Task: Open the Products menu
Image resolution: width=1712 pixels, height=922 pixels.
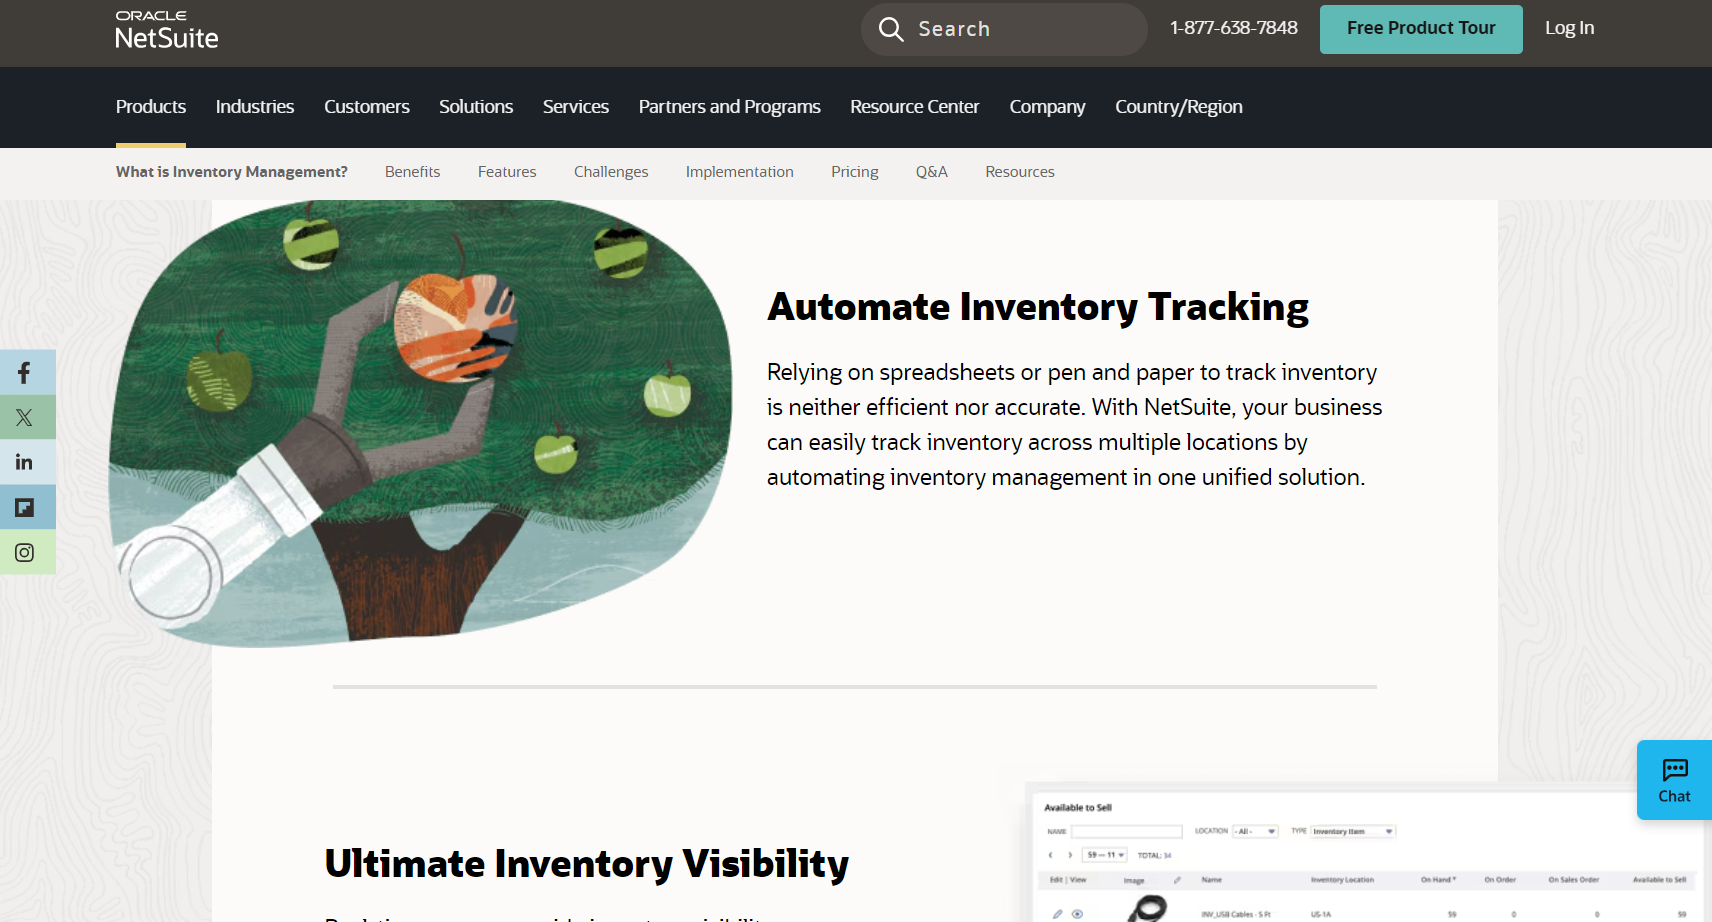Action: pos(150,107)
